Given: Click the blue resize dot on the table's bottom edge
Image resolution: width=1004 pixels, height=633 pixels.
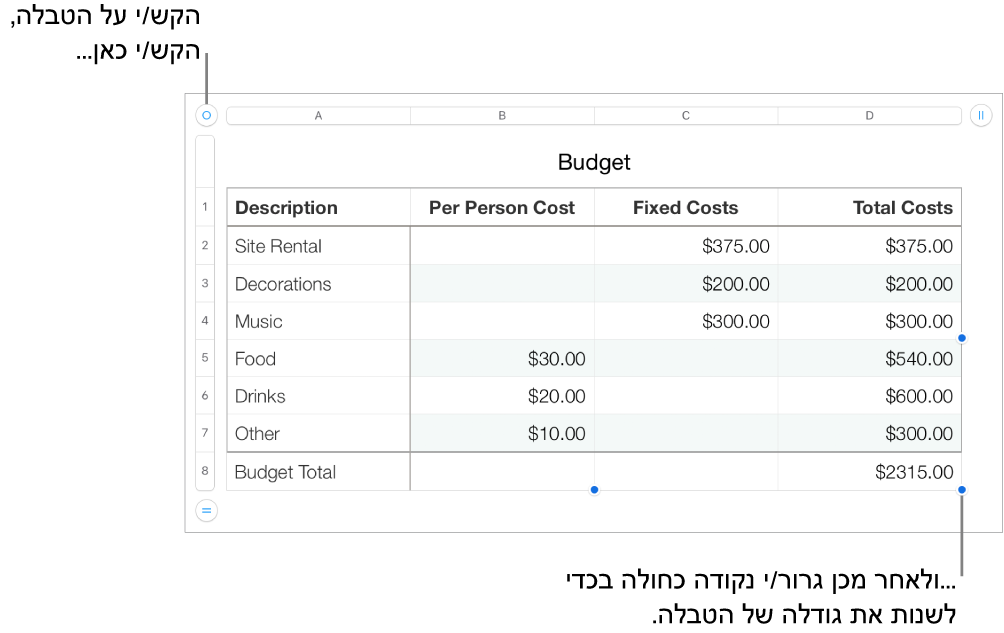Looking at the screenshot, I should tap(594, 490).
